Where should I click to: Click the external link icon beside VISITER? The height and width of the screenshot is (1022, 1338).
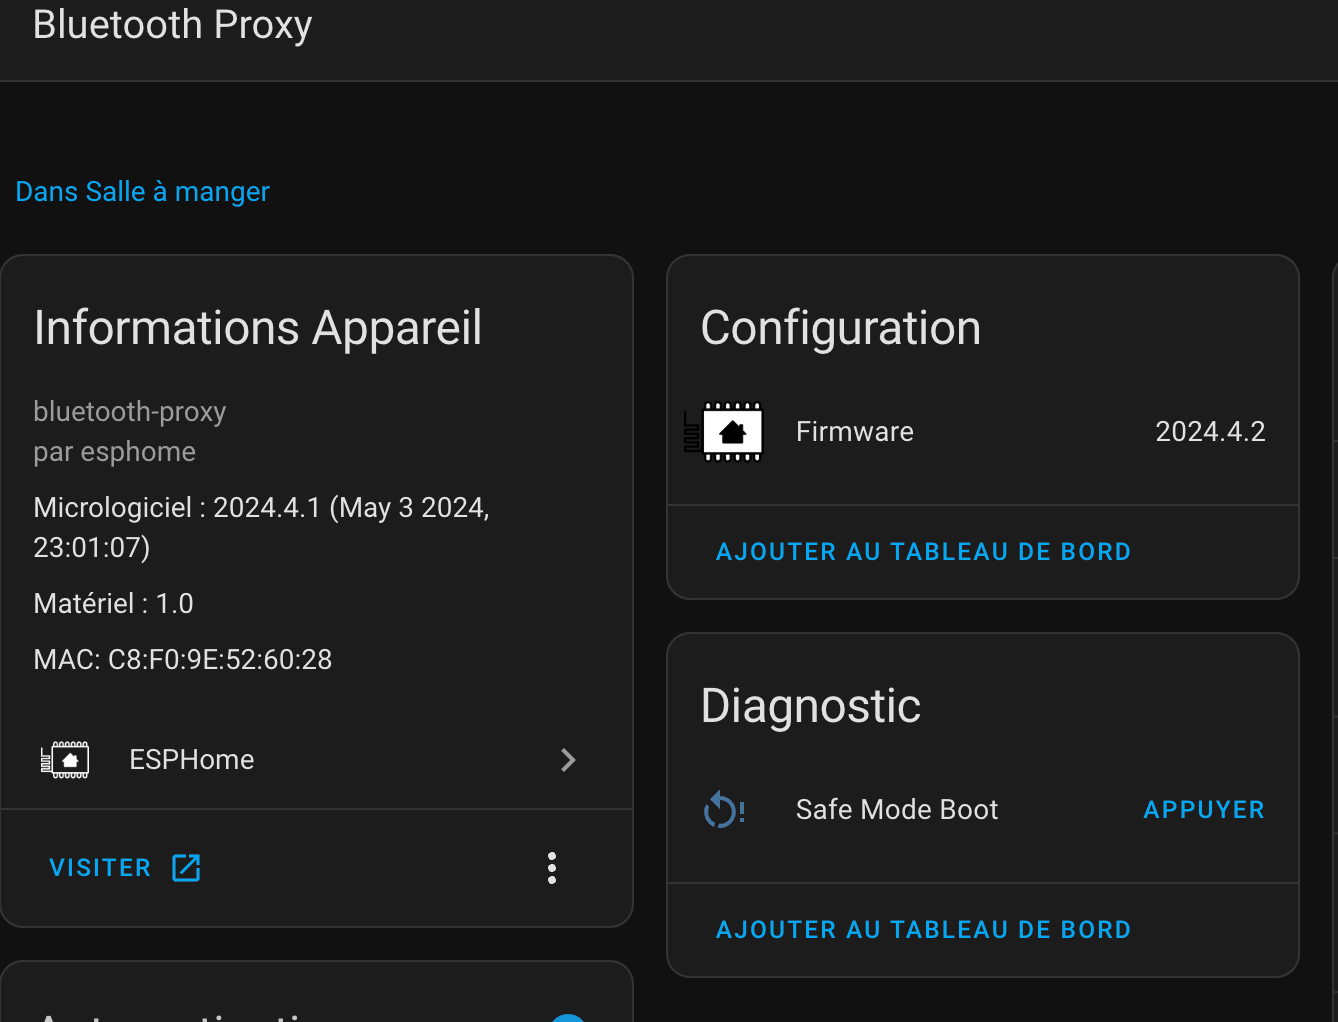coord(186,868)
